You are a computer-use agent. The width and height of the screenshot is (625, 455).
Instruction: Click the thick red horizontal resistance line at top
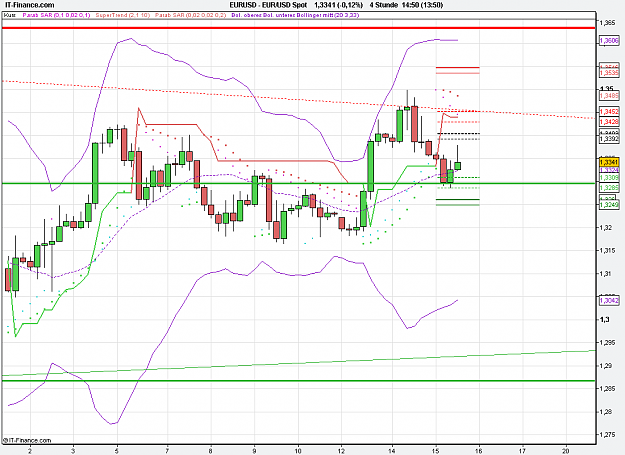pyautogui.click(x=298, y=28)
